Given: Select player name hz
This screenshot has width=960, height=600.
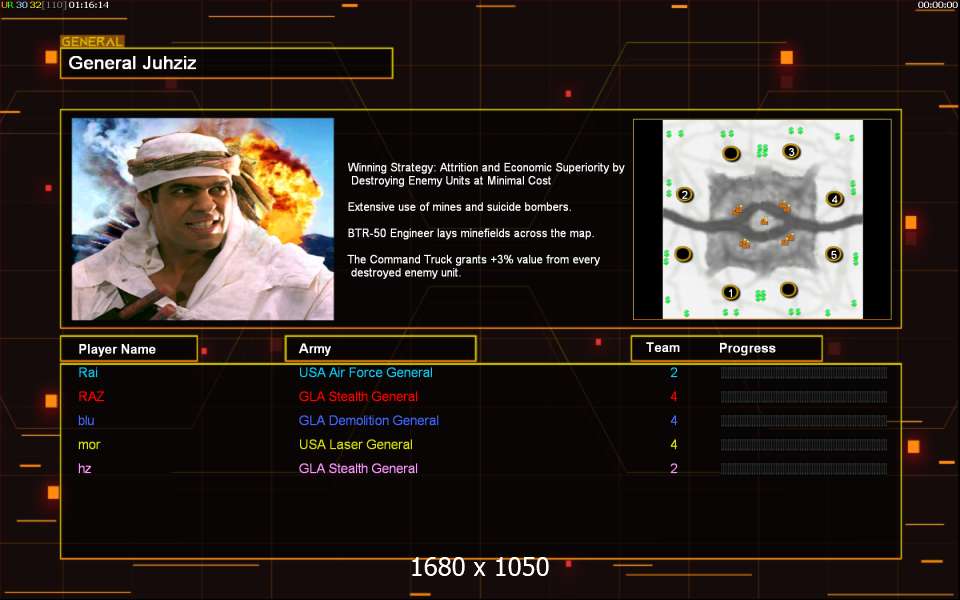Looking at the screenshot, I should (84, 468).
